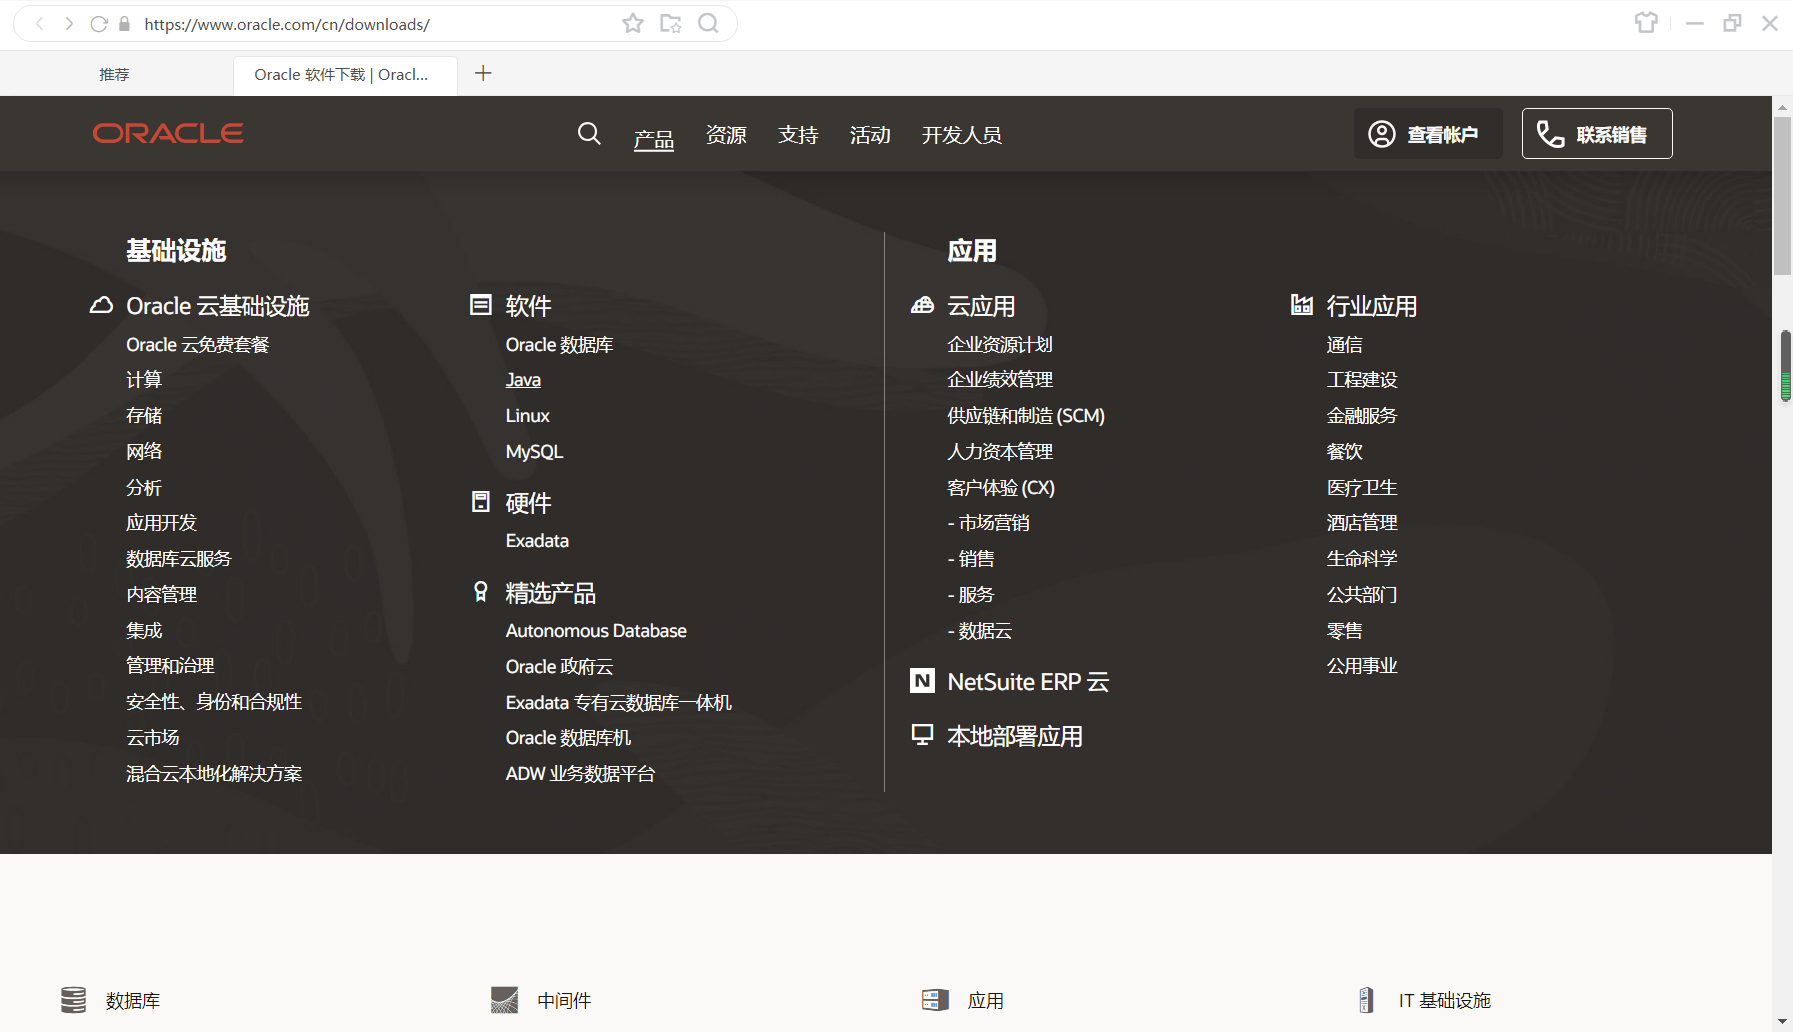This screenshot has width=1793, height=1033.
Task: Switch to the 推荐 browser tab
Action: [115, 74]
